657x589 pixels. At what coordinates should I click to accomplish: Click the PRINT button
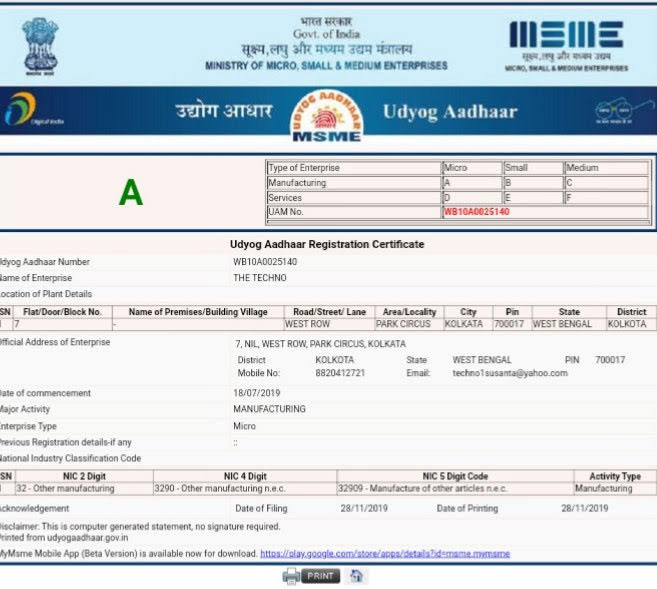pyautogui.click(x=322, y=576)
